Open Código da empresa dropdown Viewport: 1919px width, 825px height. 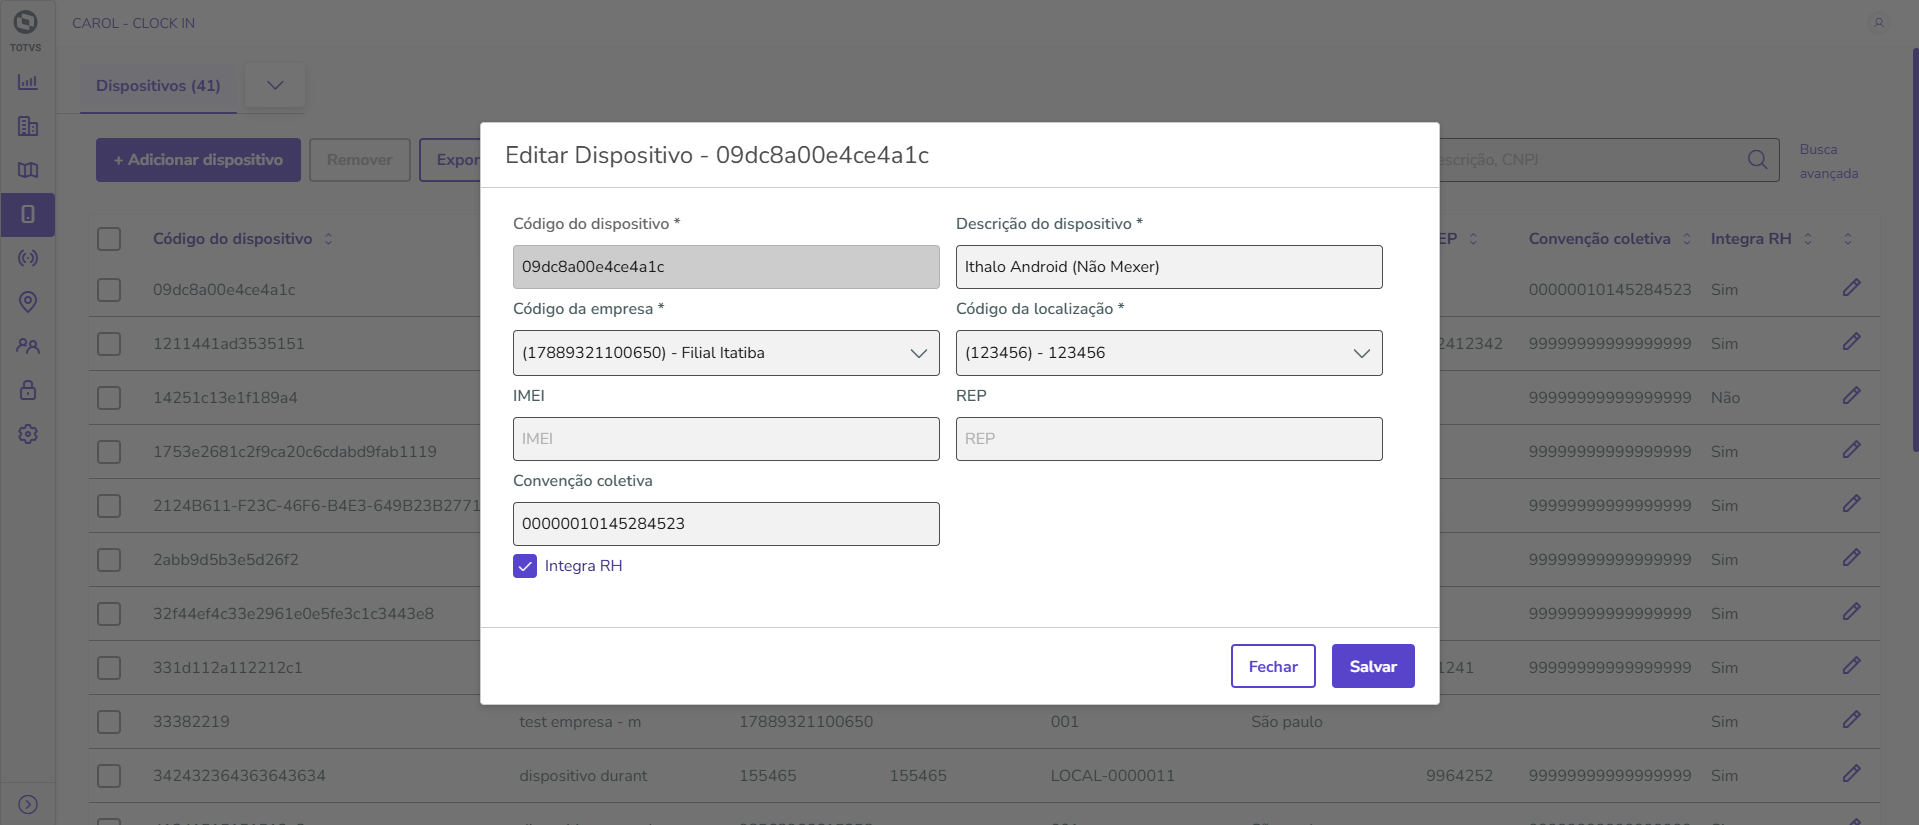point(726,353)
